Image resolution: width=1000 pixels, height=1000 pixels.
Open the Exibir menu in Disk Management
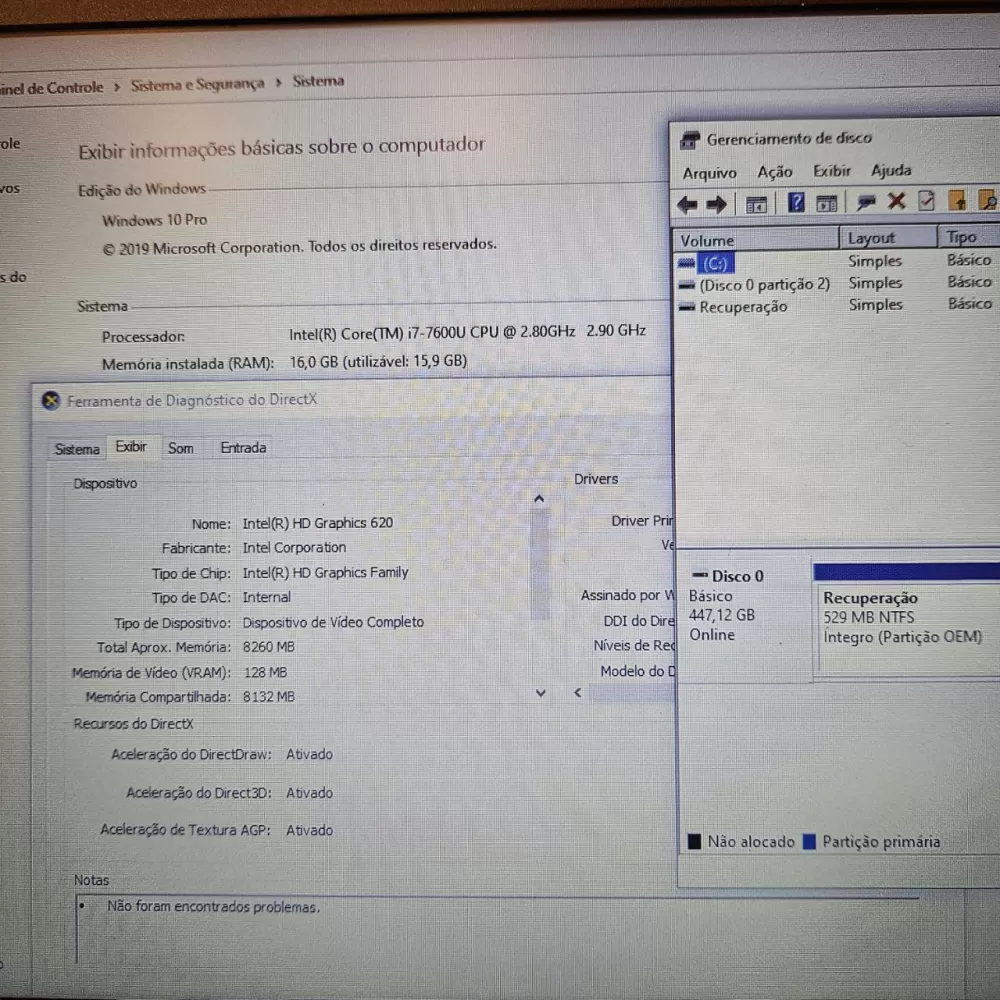pyautogui.click(x=831, y=172)
